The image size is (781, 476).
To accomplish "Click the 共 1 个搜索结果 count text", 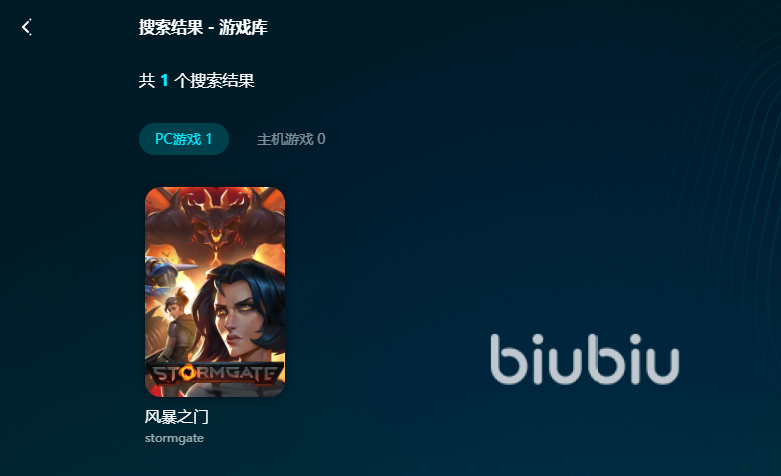I will (197, 80).
